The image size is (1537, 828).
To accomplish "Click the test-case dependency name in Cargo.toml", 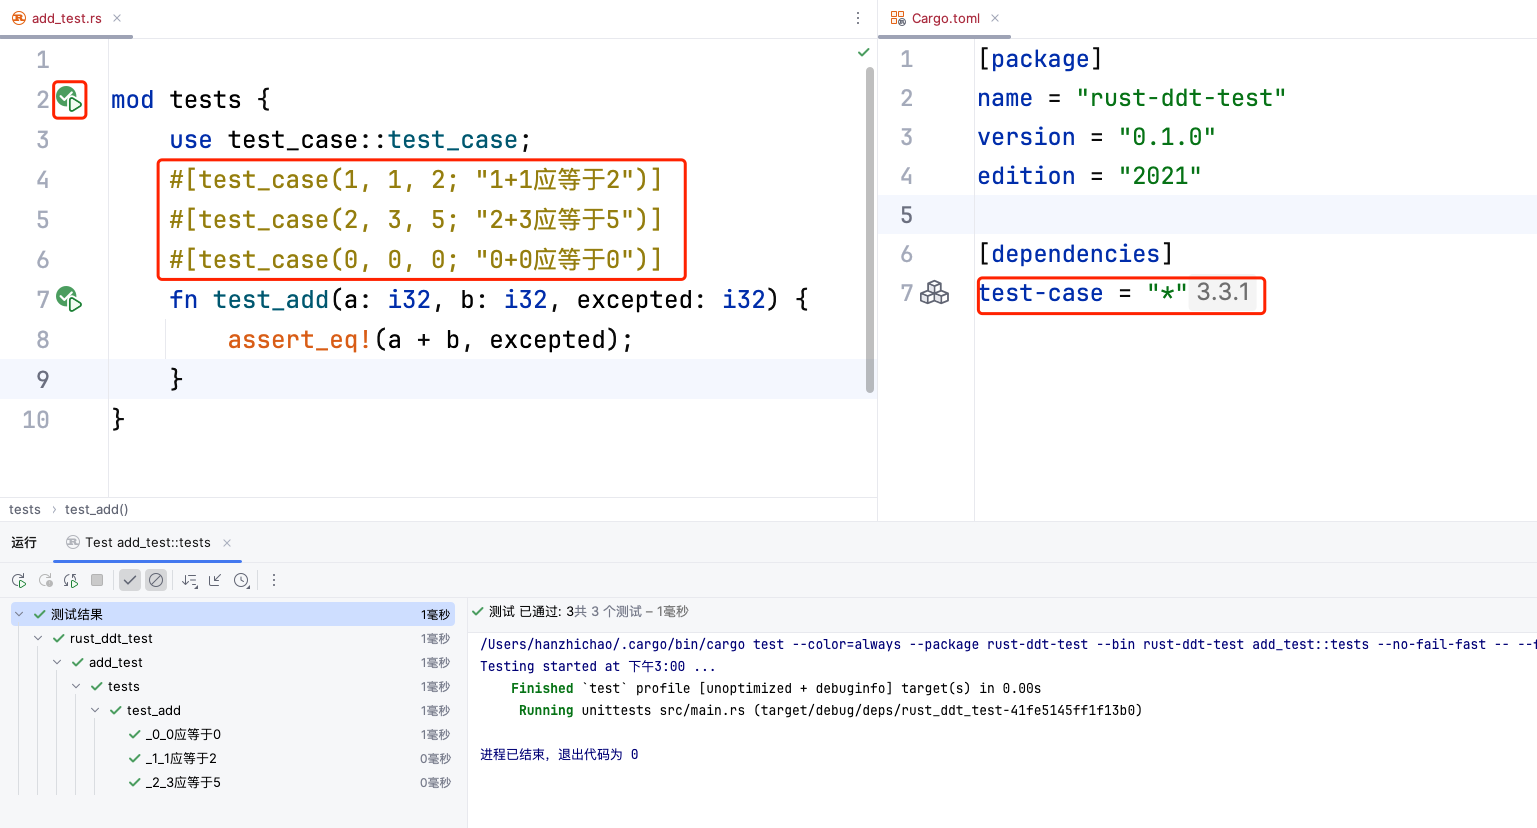I will coord(1040,293).
